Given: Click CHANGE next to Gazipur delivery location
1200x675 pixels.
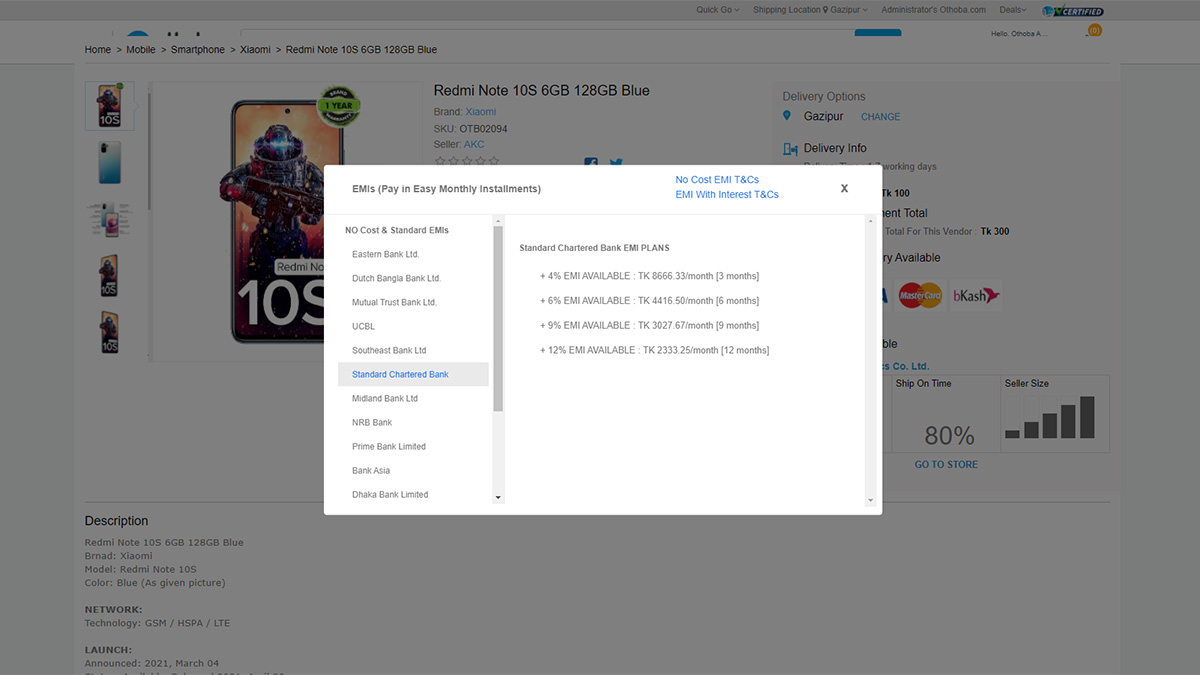Looking at the screenshot, I should click(x=881, y=117).
